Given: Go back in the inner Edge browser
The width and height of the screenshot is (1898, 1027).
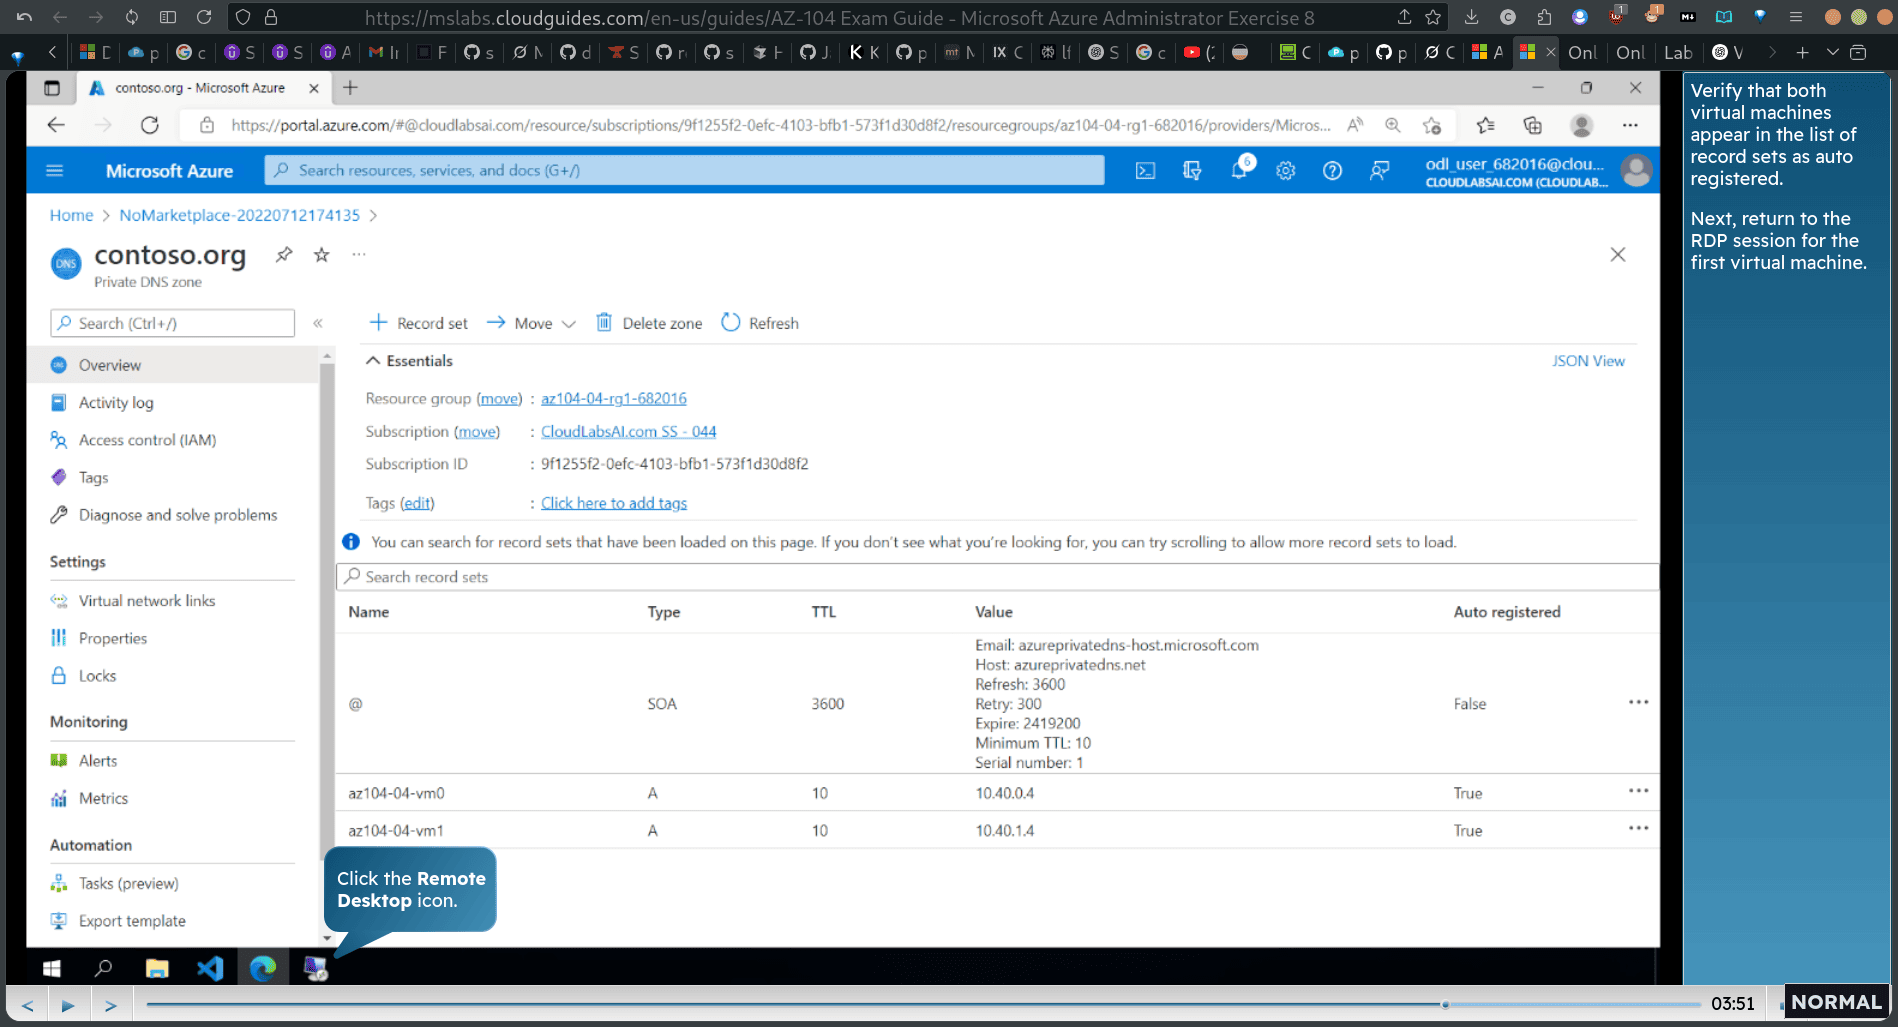Looking at the screenshot, I should coord(56,125).
